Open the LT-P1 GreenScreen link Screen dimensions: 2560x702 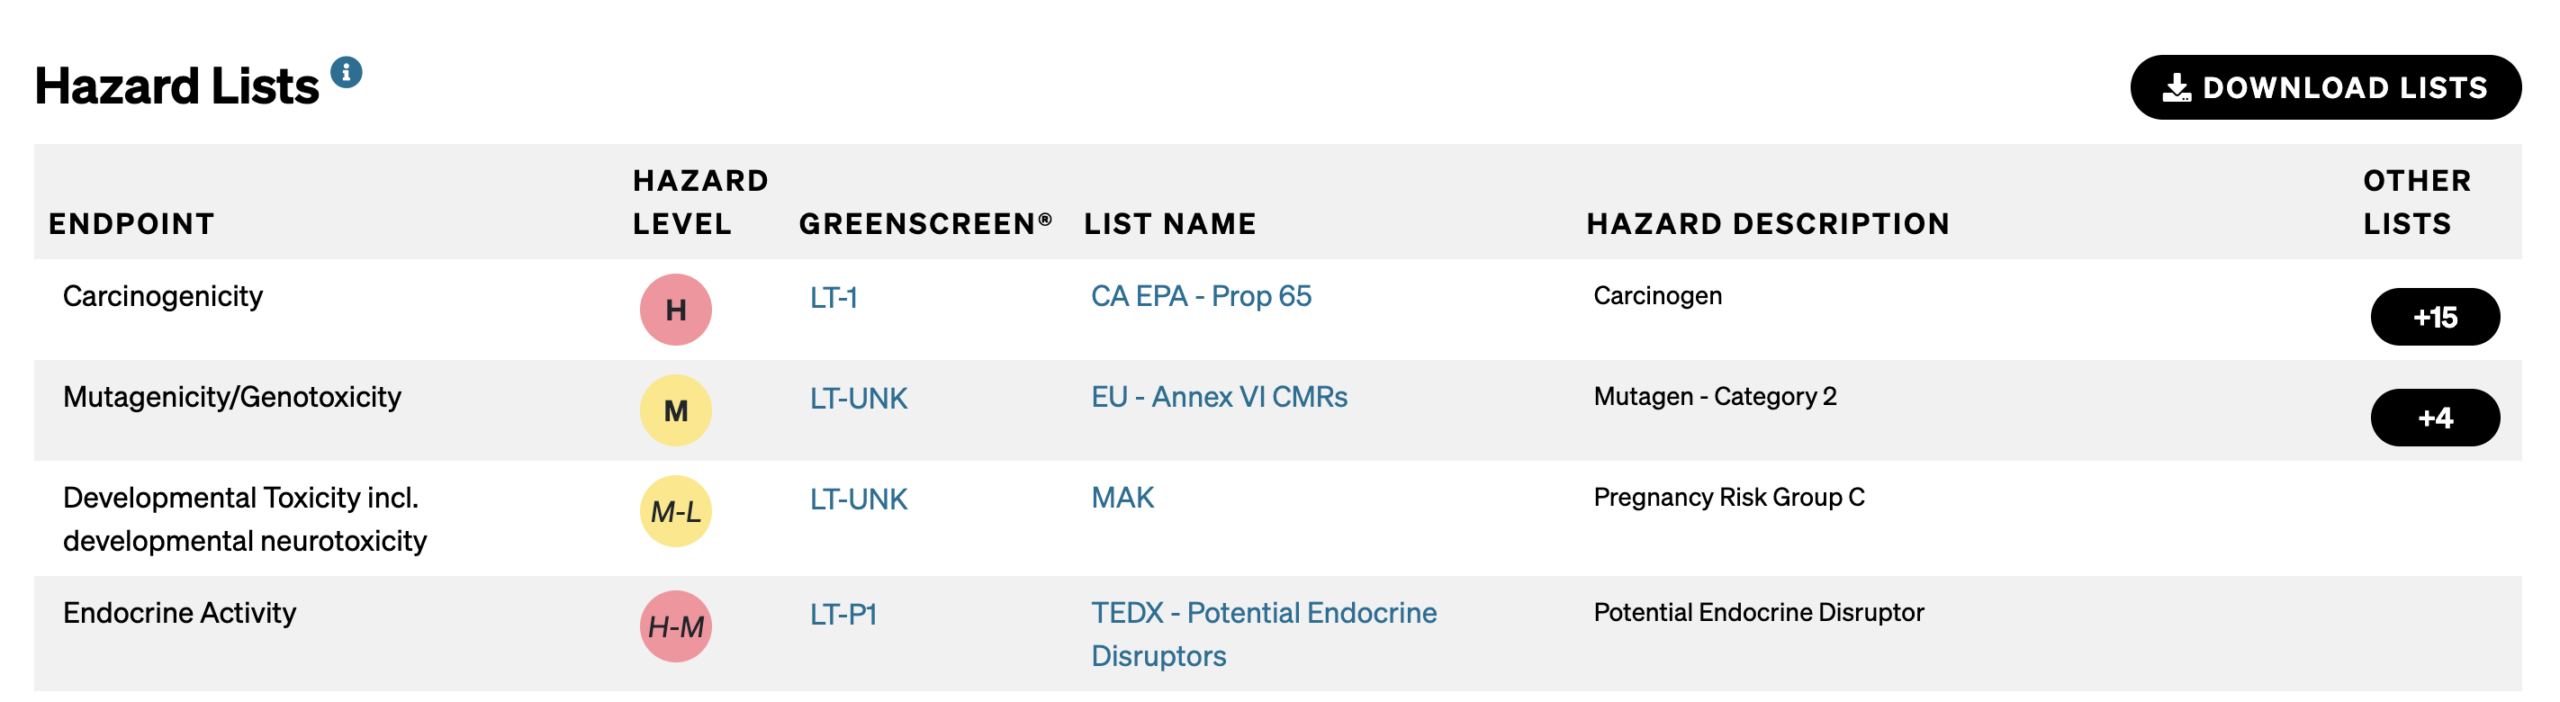842,615
